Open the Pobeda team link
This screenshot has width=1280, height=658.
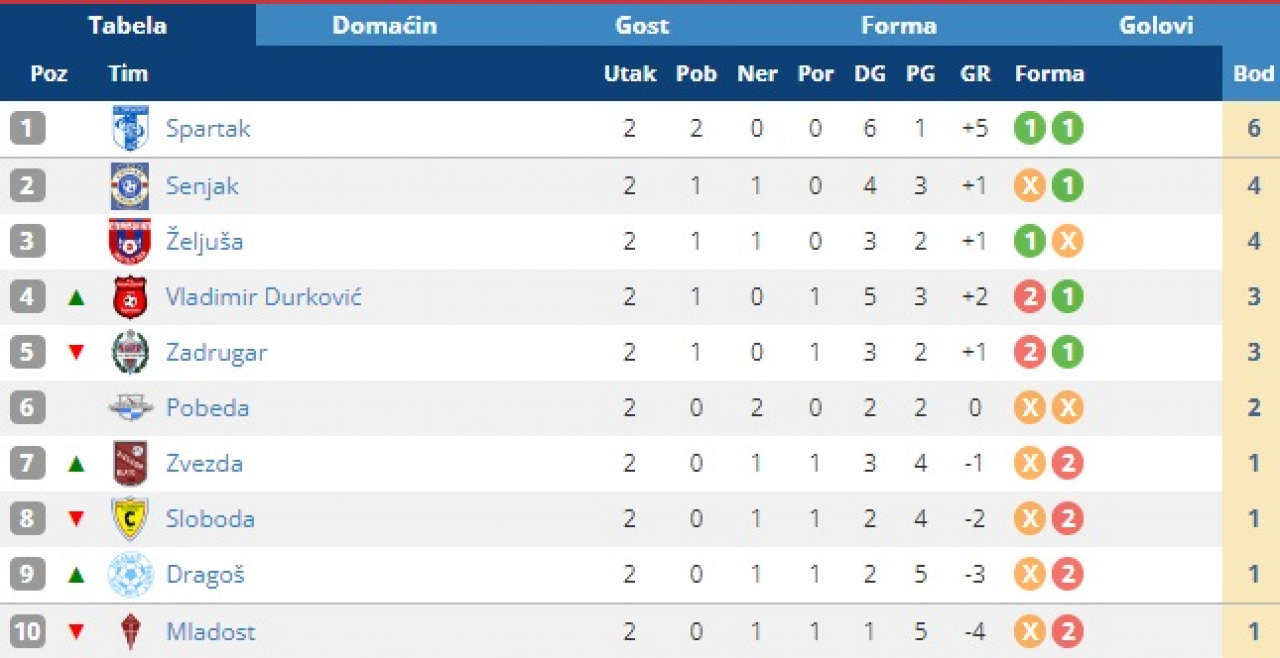207,408
